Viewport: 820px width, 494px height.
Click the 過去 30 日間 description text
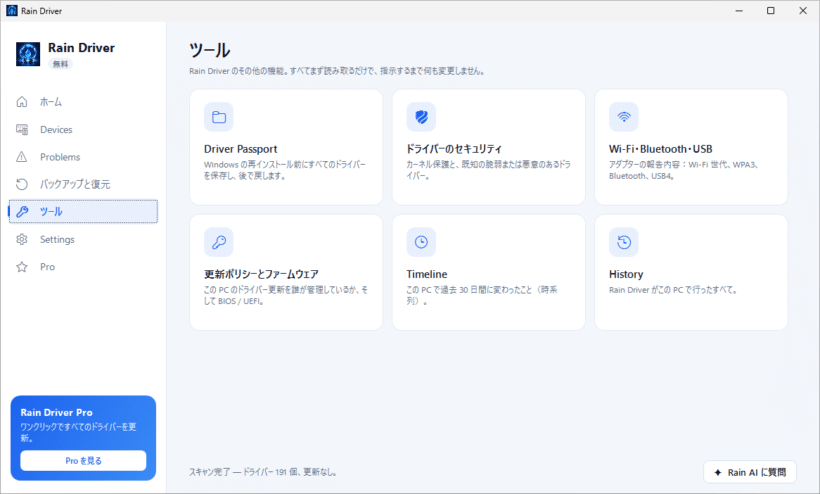(x=482, y=295)
